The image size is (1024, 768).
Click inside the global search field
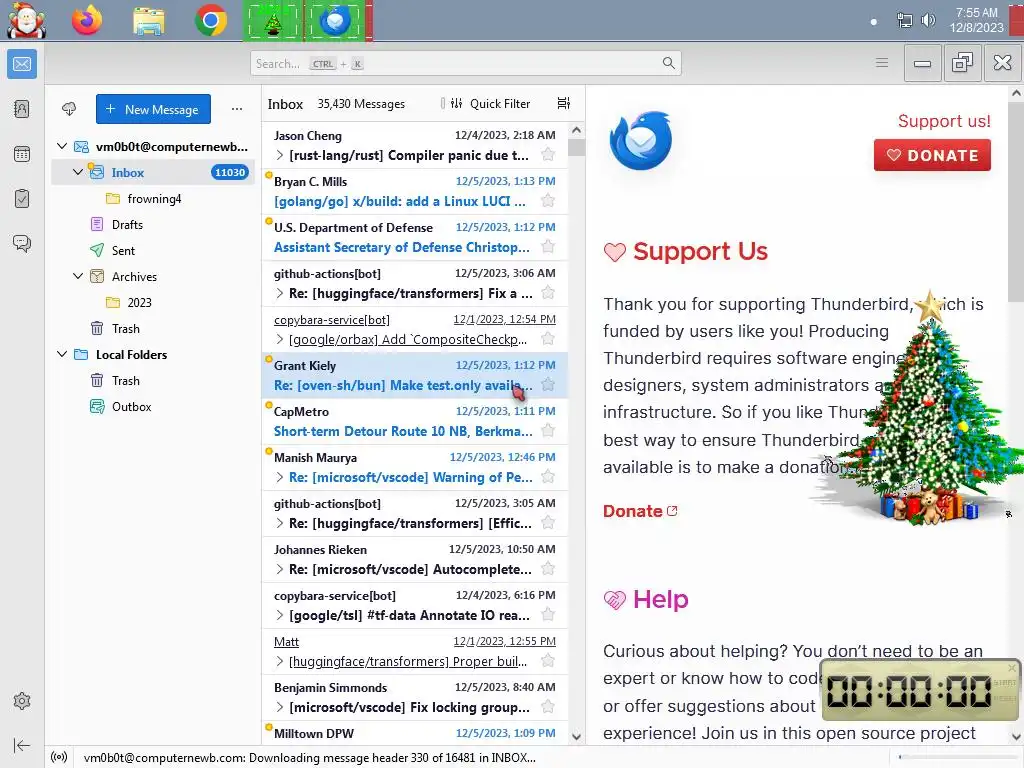click(x=465, y=63)
